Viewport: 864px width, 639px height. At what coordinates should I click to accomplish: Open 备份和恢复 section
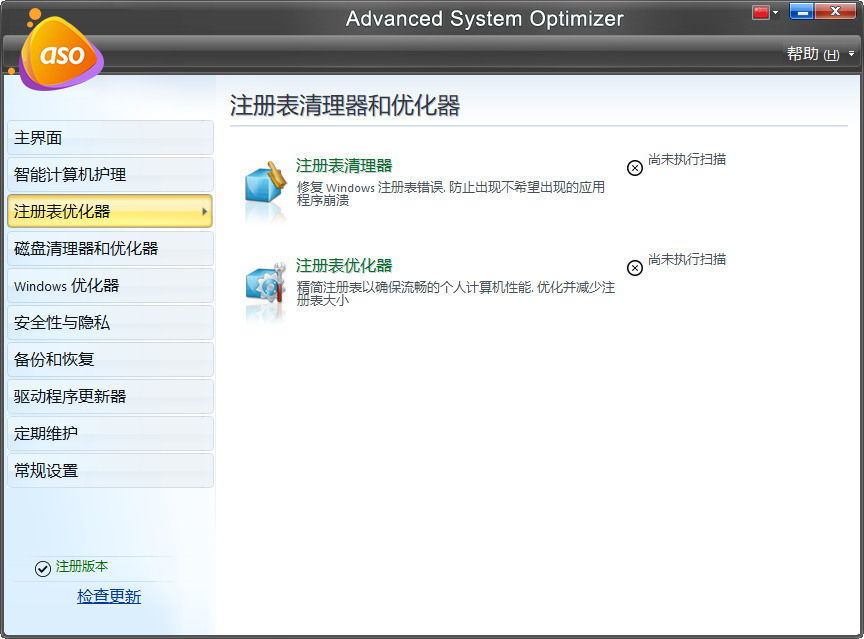(110, 359)
